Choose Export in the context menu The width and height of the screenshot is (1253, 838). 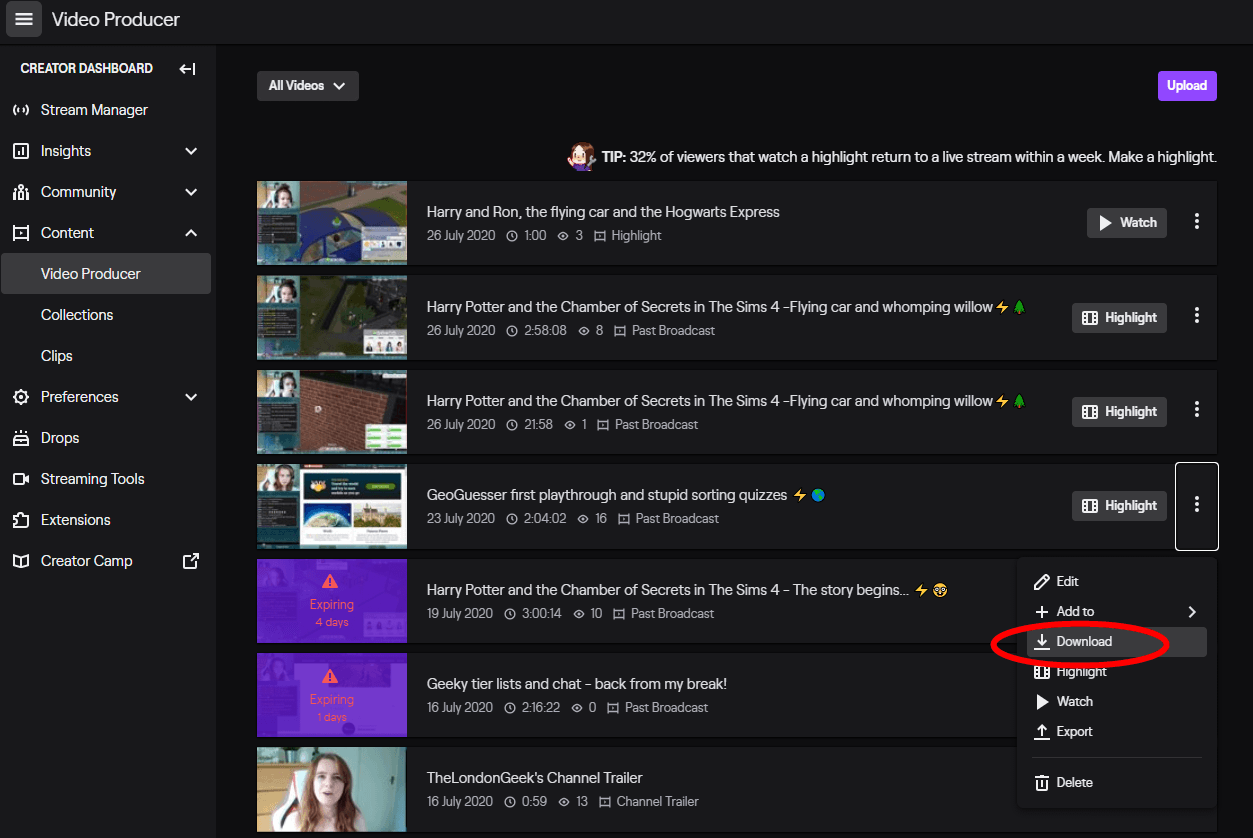tap(1116, 732)
